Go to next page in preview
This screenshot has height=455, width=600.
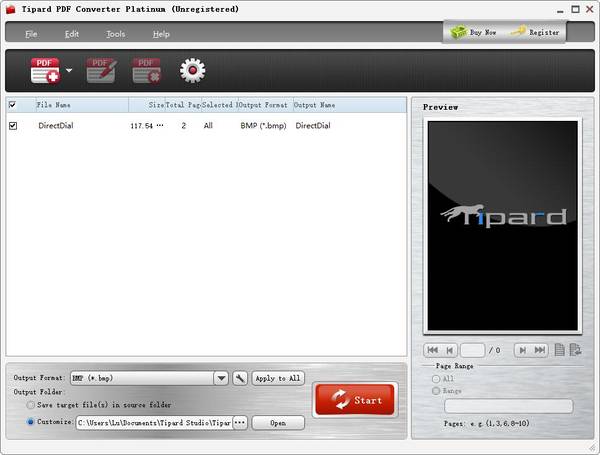[523, 350]
